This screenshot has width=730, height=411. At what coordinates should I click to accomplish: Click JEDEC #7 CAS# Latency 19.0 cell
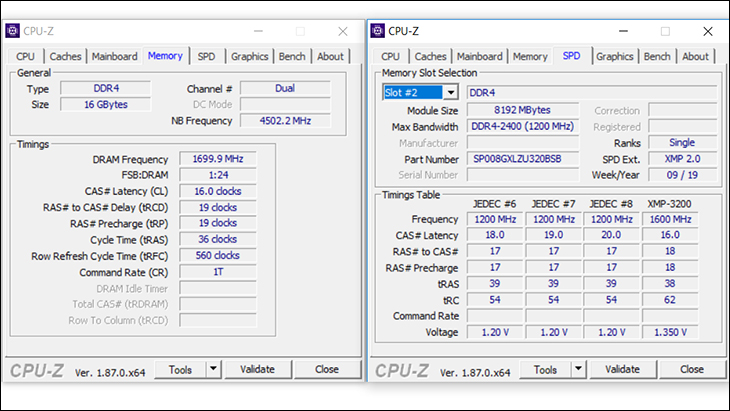pyautogui.click(x=554, y=235)
